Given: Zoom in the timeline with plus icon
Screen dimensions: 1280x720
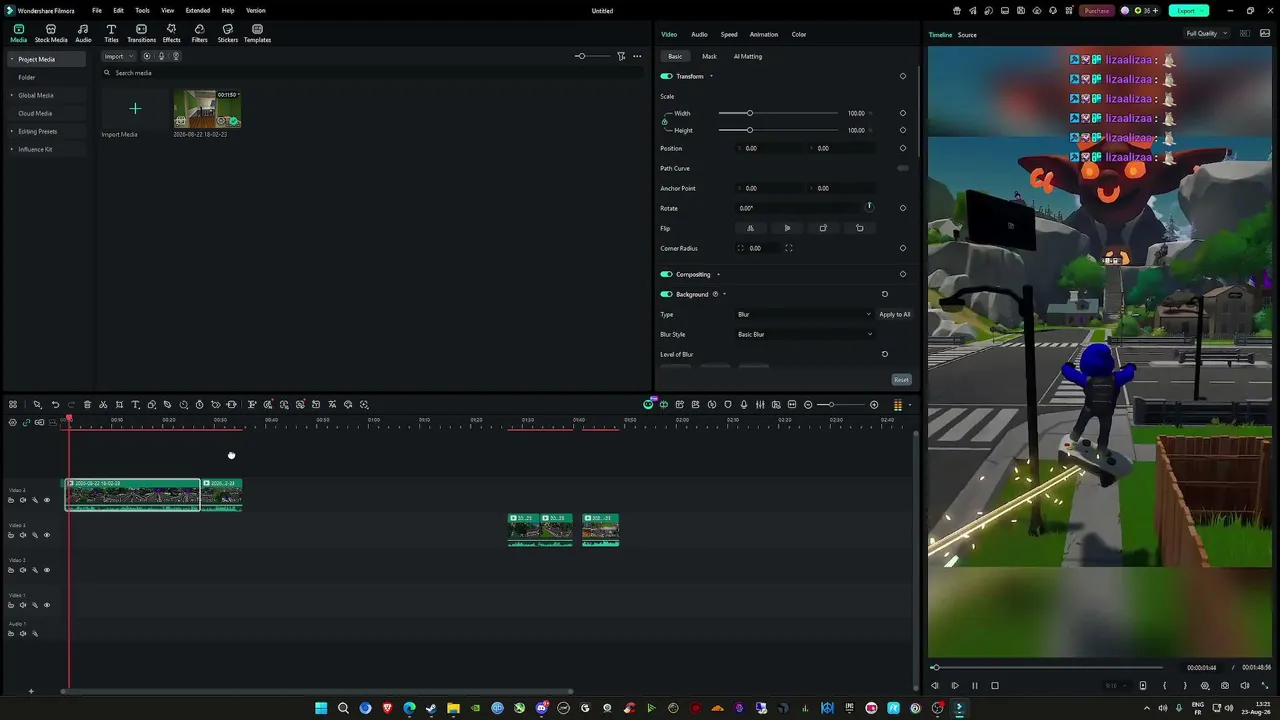Looking at the screenshot, I should click(x=874, y=405).
